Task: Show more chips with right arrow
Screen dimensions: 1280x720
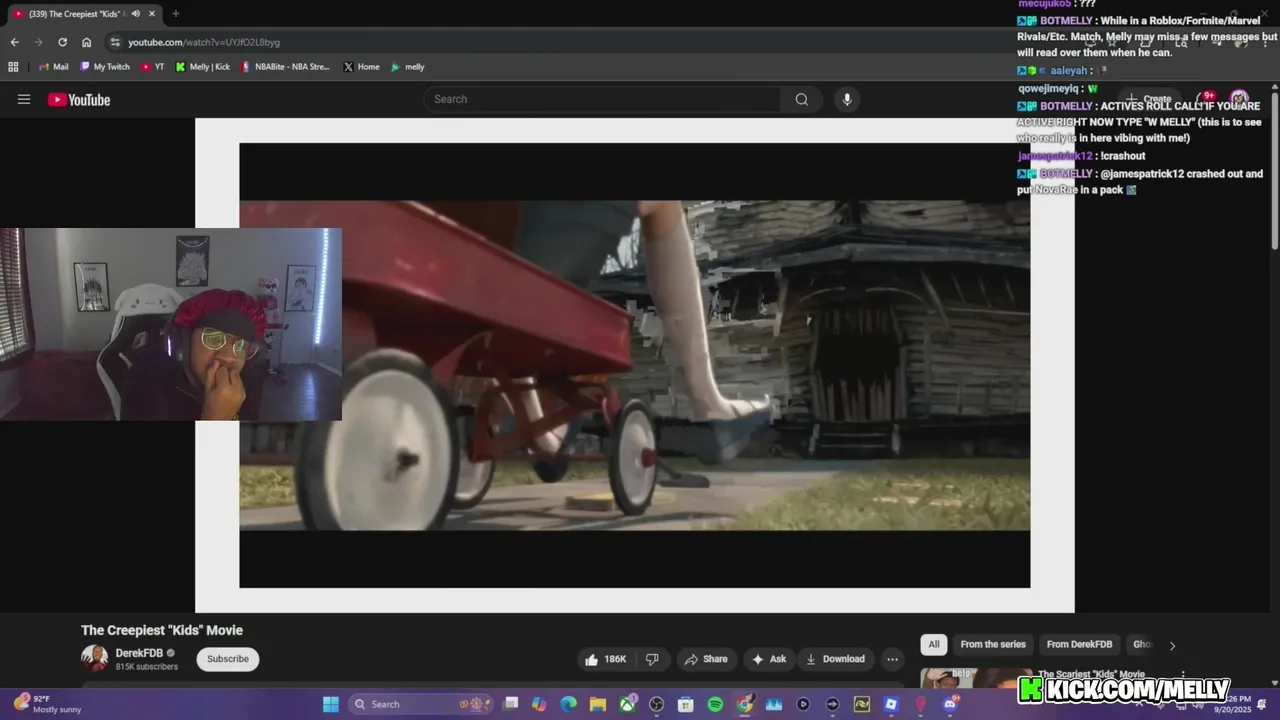Action: [1172, 646]
